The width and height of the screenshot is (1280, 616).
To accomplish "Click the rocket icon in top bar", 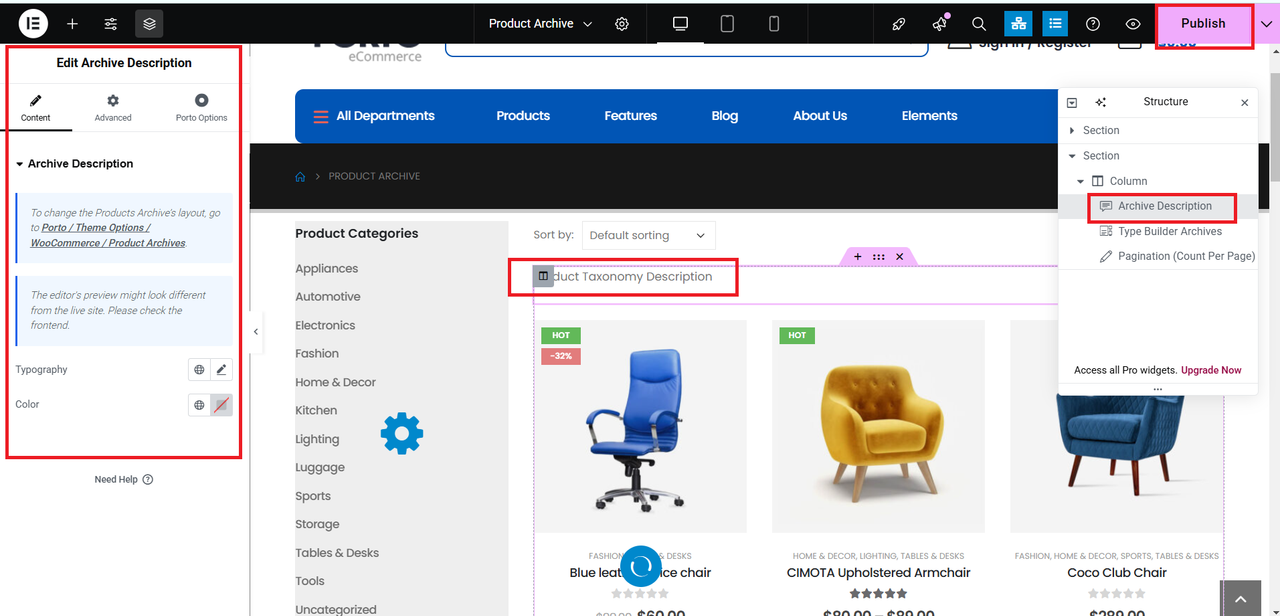I will 898,24.
